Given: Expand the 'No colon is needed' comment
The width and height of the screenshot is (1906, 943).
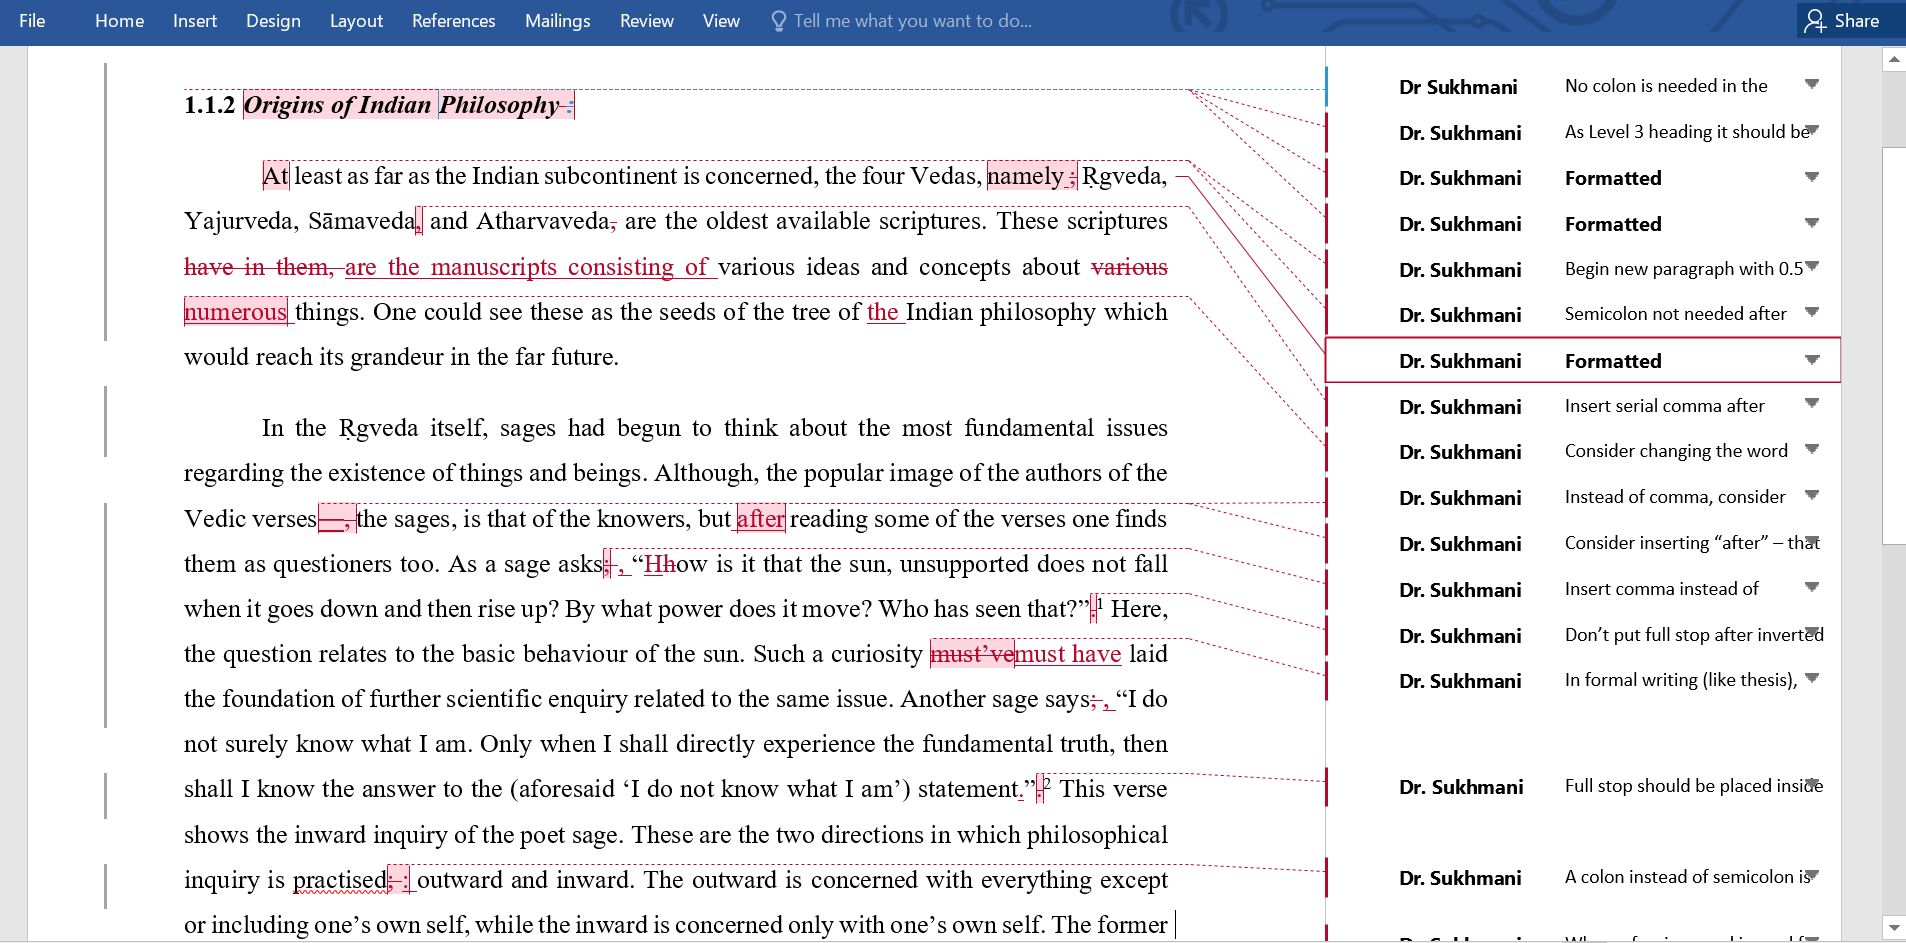Looking at the screenshot, I should click(1811, 85).
